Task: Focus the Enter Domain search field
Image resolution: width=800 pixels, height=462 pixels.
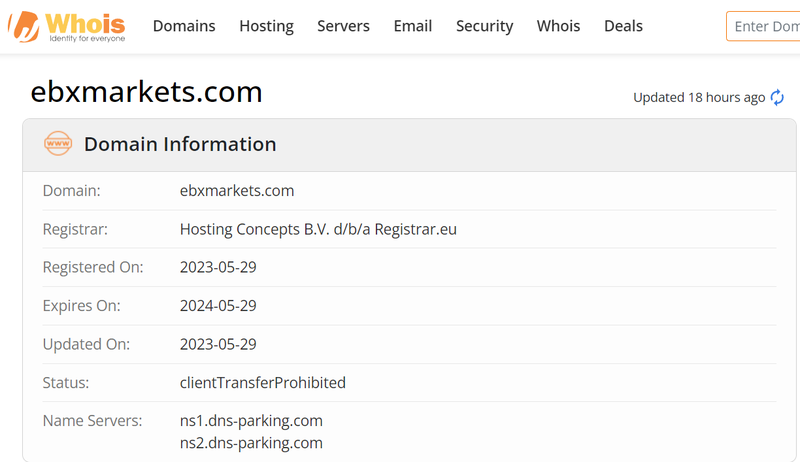Action: (765, 26)
